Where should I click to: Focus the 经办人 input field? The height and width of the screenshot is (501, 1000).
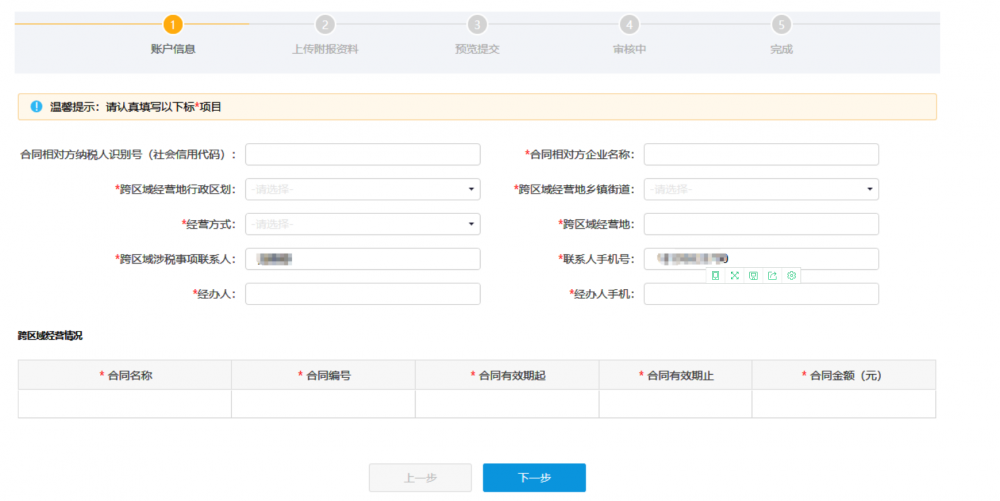tap(362, 294)
